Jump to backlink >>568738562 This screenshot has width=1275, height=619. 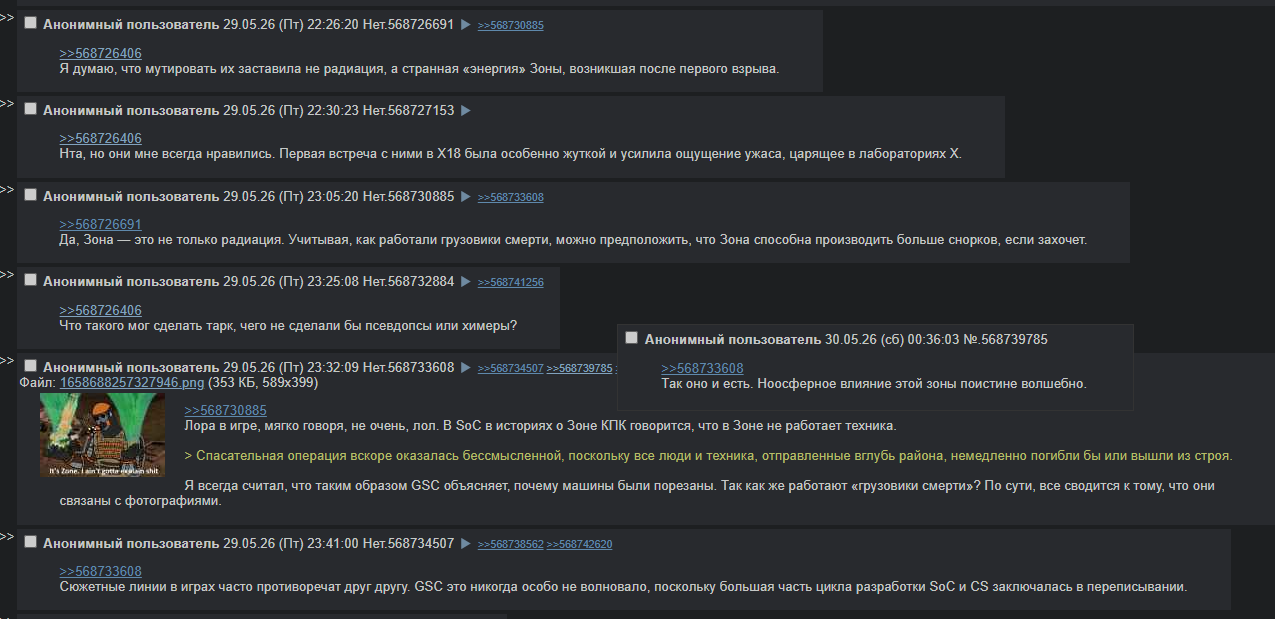[x=511, y=545]
